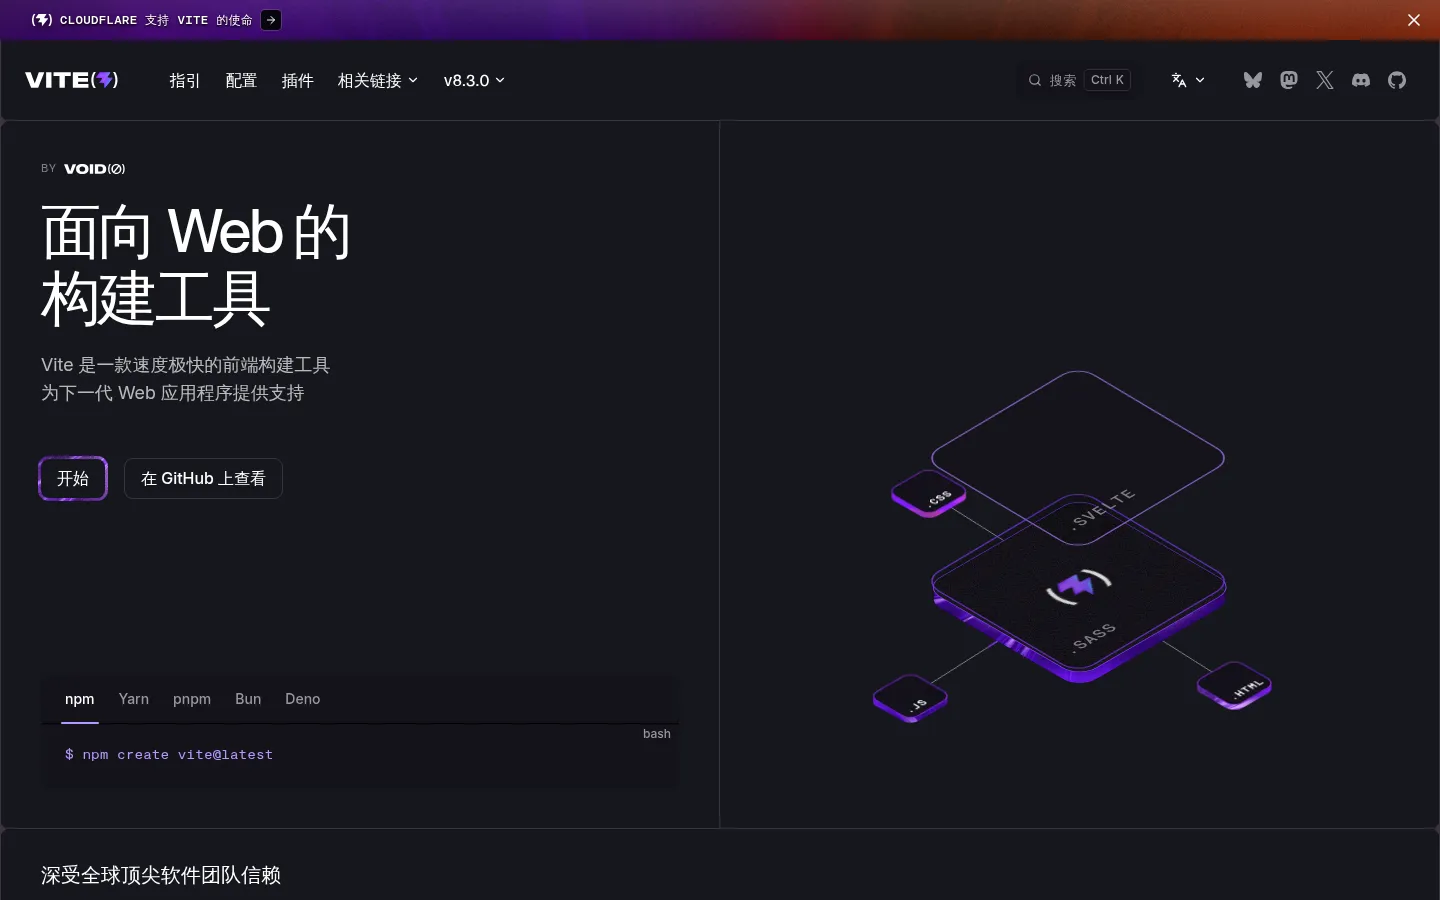
Task: Open the Bluesky social link icon
Action: tap(1253, 80)
